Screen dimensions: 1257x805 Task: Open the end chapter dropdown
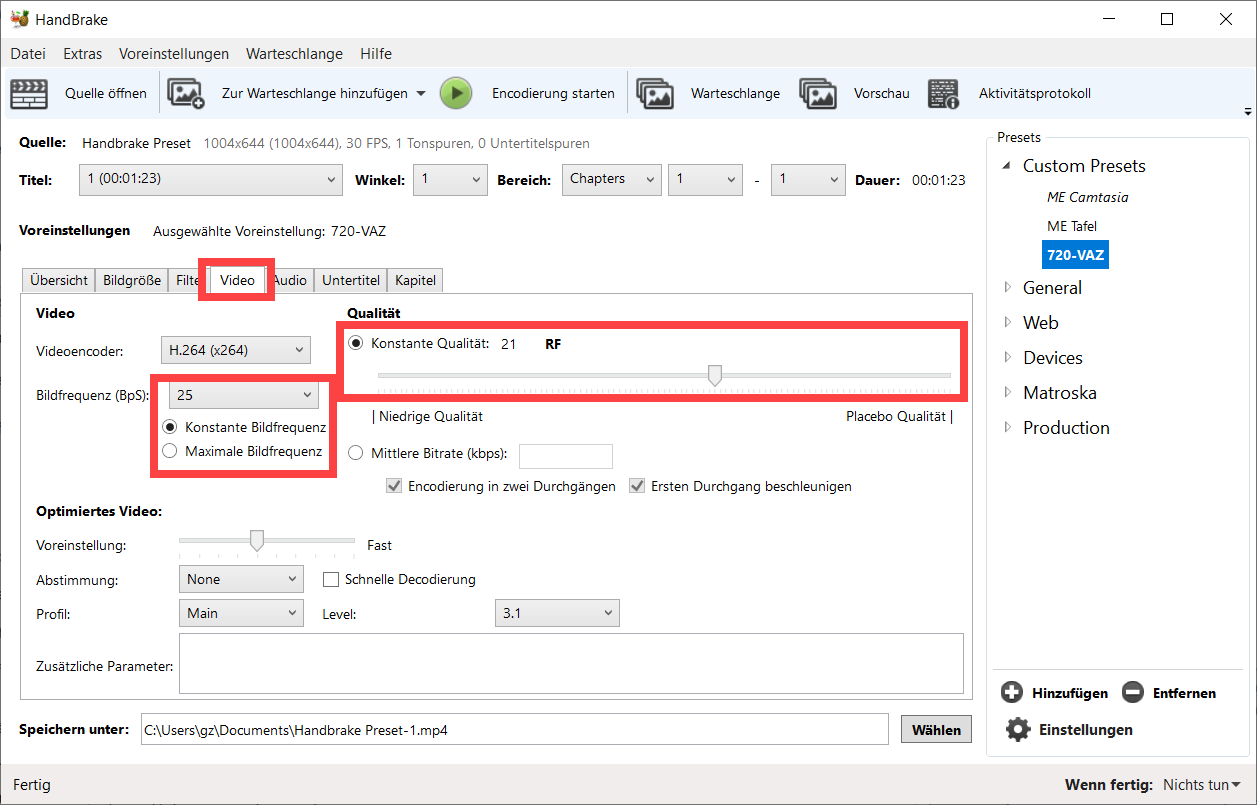808,180
